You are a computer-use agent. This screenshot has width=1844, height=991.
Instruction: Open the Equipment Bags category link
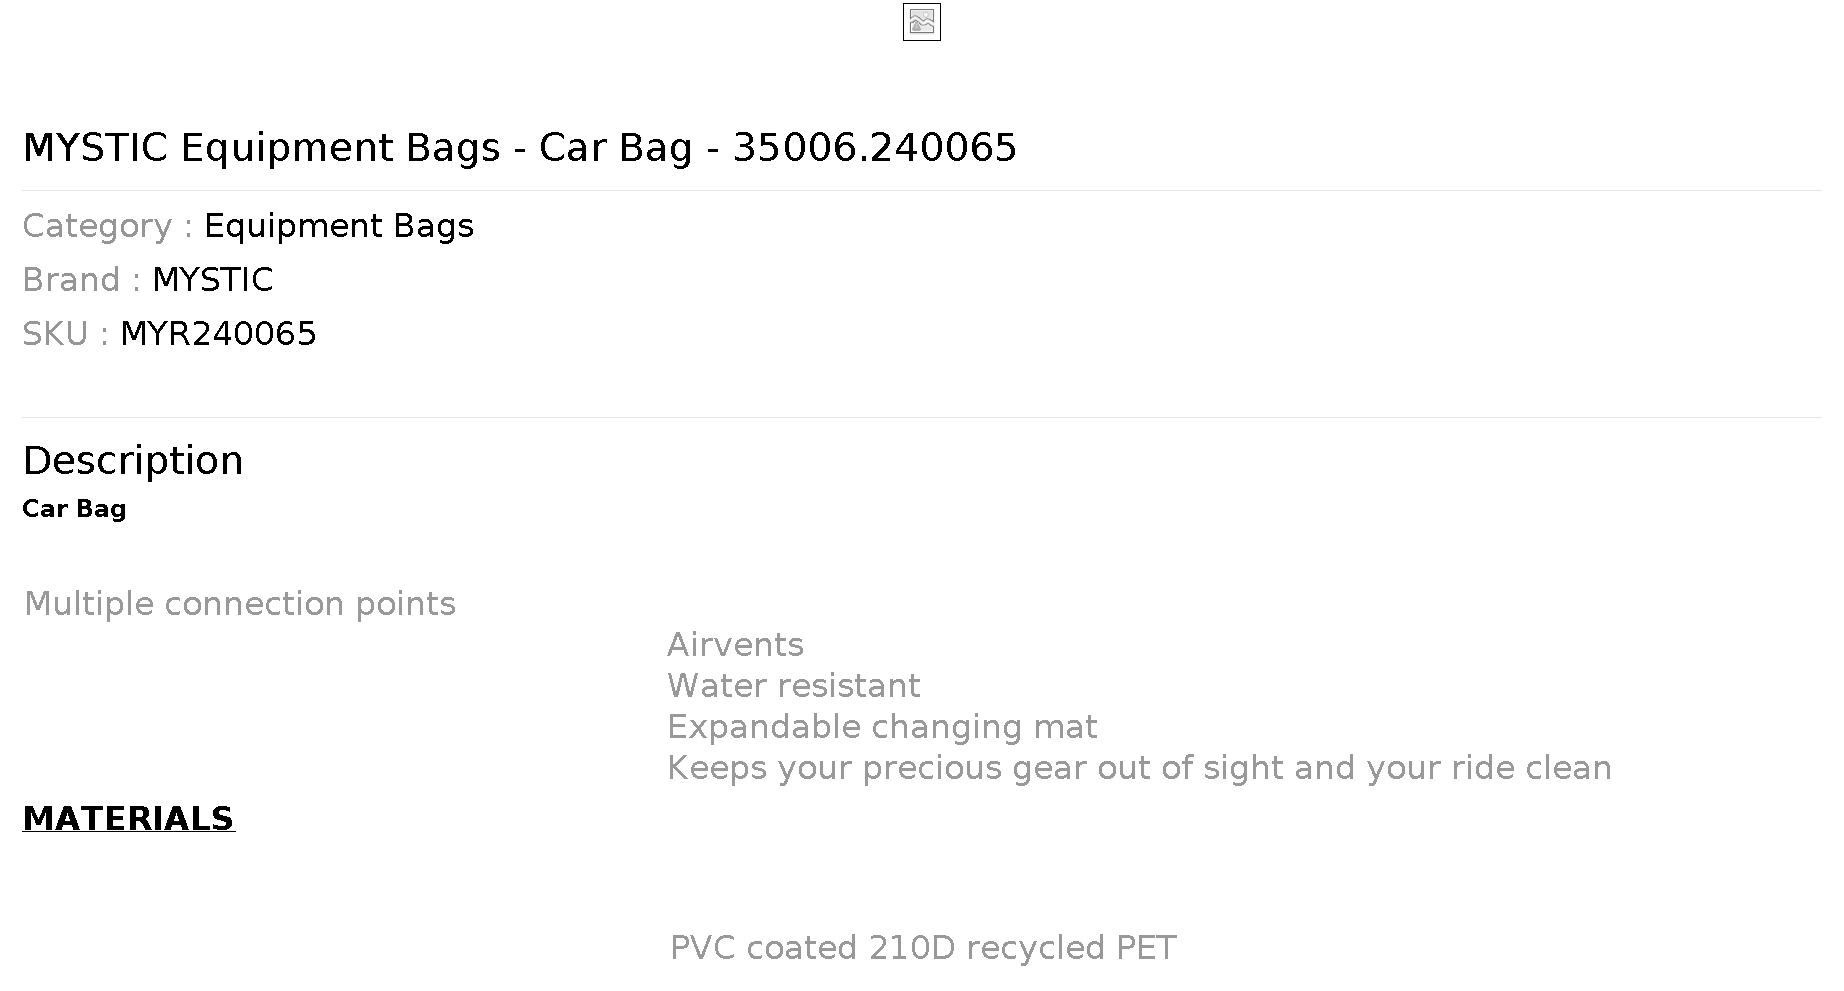click(339, 226)
